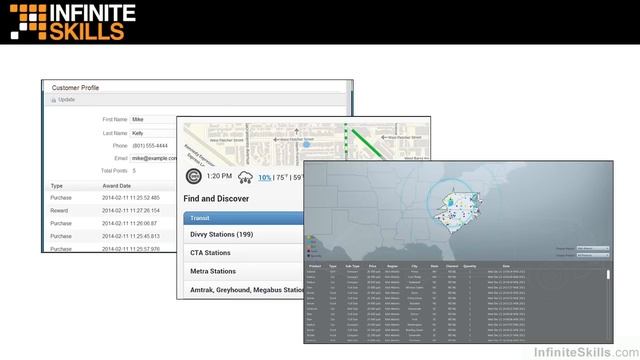Image resolution: width=640 pixels, height=360 pixels.
Task: Open Amtrak, Greyhound, Megabus Stations item
Action: [244, 289]
